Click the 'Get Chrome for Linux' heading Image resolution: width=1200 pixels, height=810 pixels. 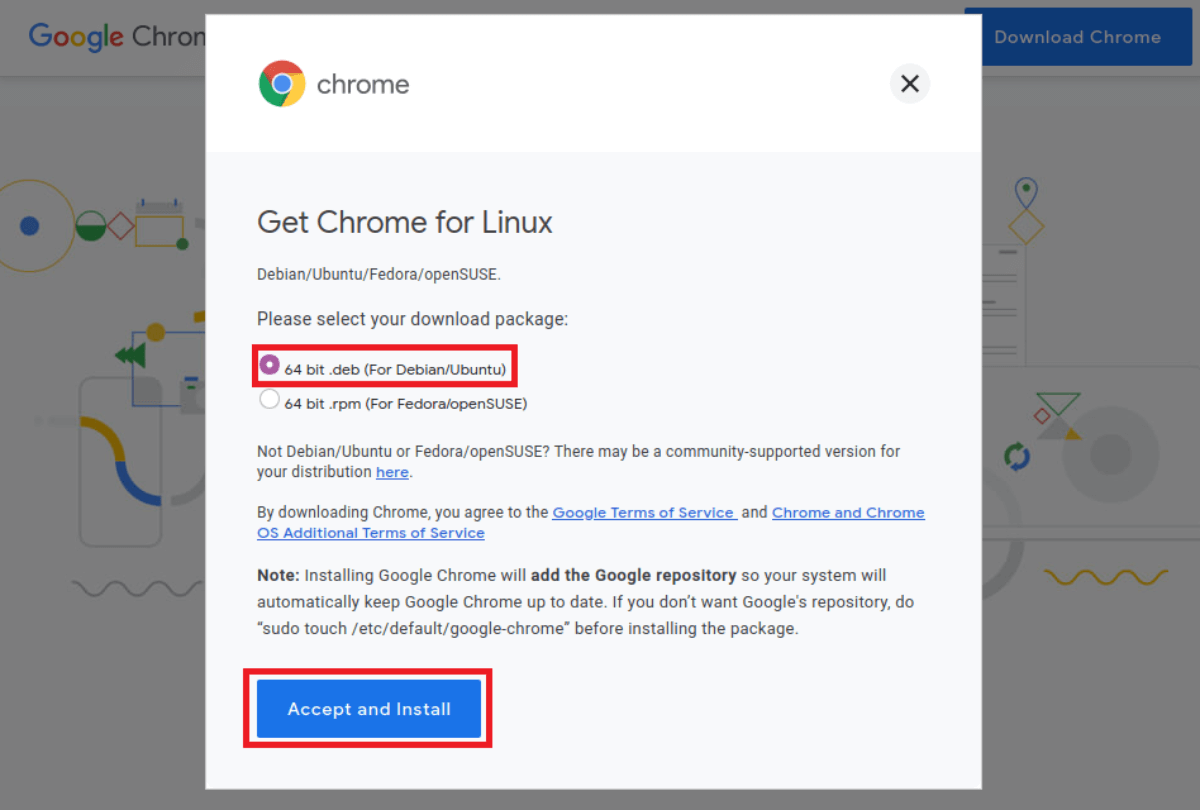405,222
